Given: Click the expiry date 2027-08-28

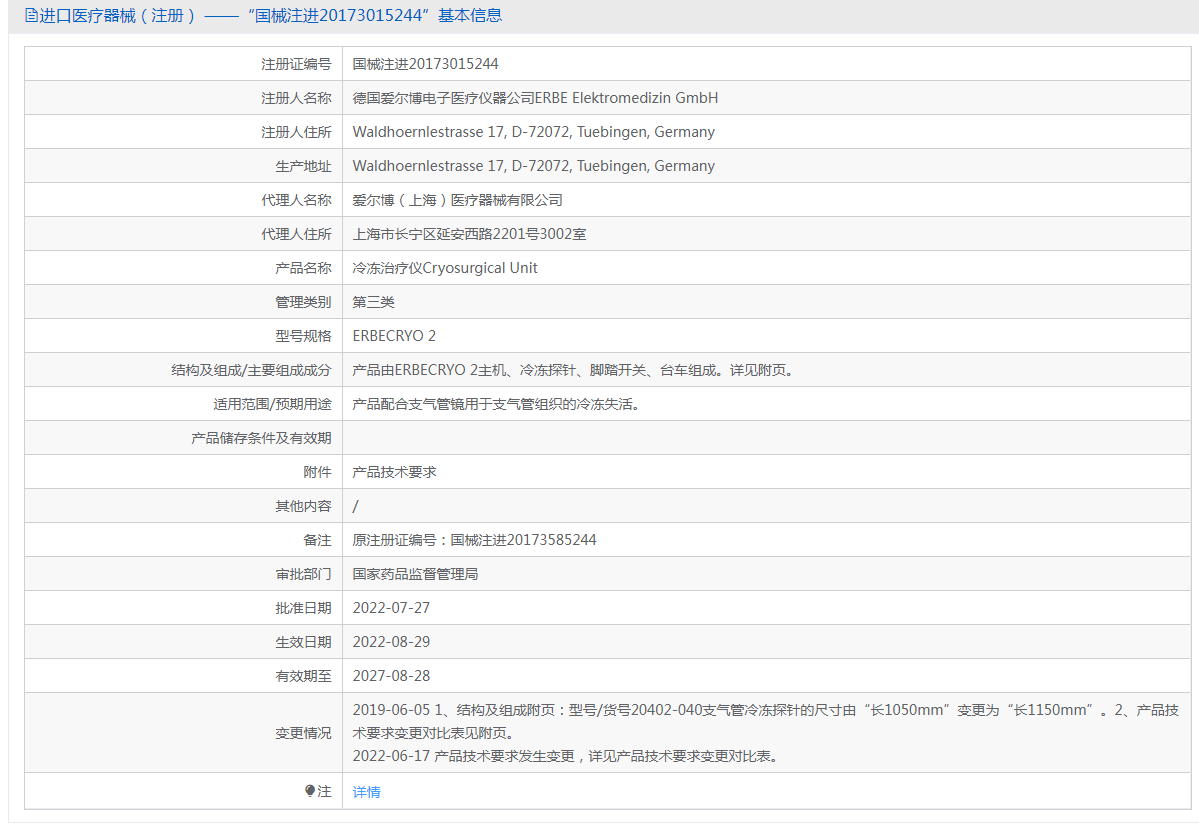Looking at the screenshot, I should (392, 677).
